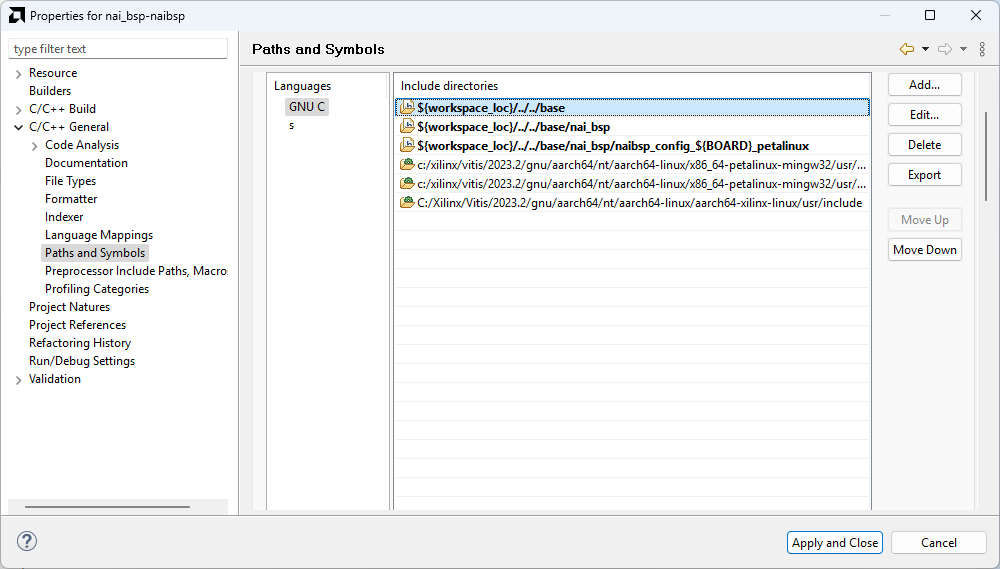The image size is (1000, 569).
Task: Click the icon of the aarch64-xilinx-linux include entry
Action: [407, 202]
